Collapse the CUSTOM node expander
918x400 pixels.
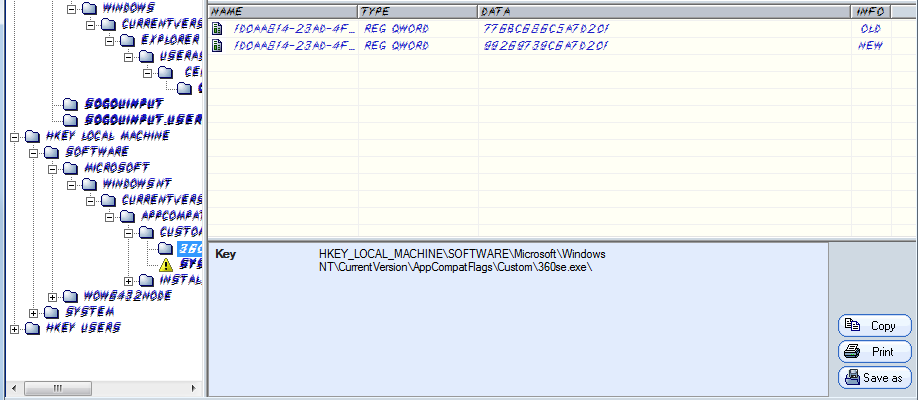pyautogui.click(x=129, y=233)
